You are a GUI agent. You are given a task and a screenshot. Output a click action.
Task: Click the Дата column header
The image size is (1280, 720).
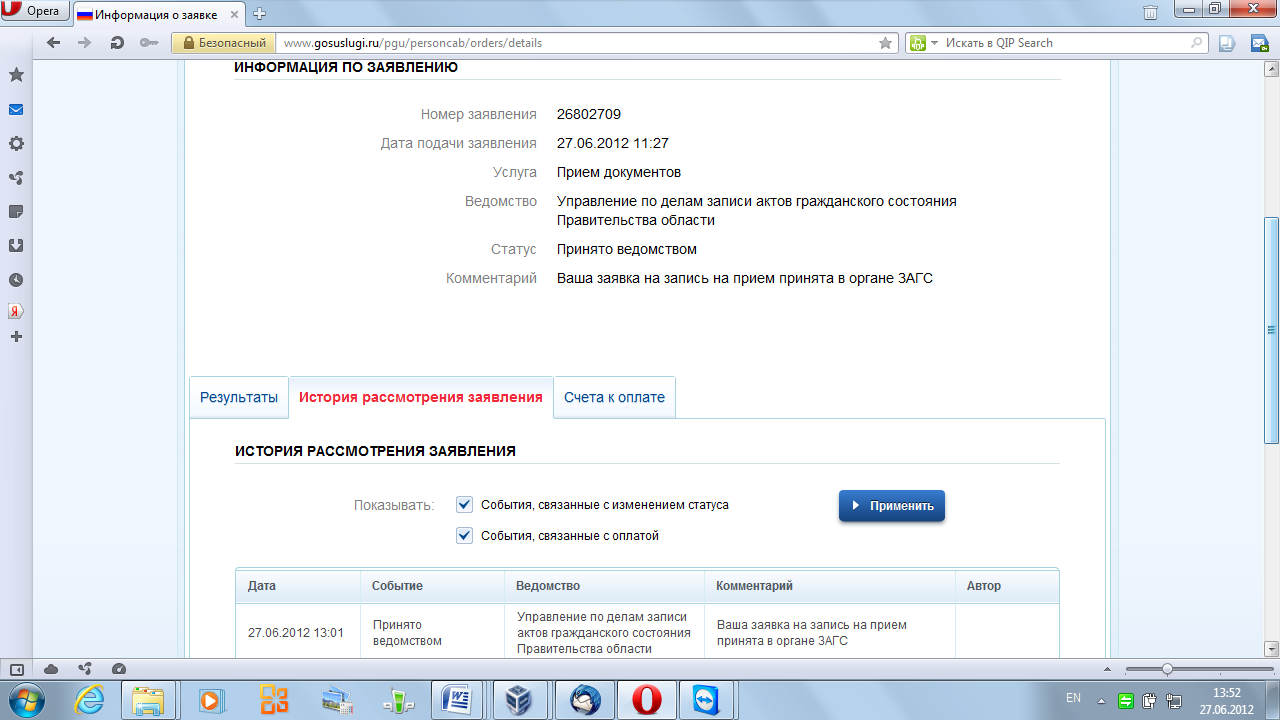click(x=298, y=586)
